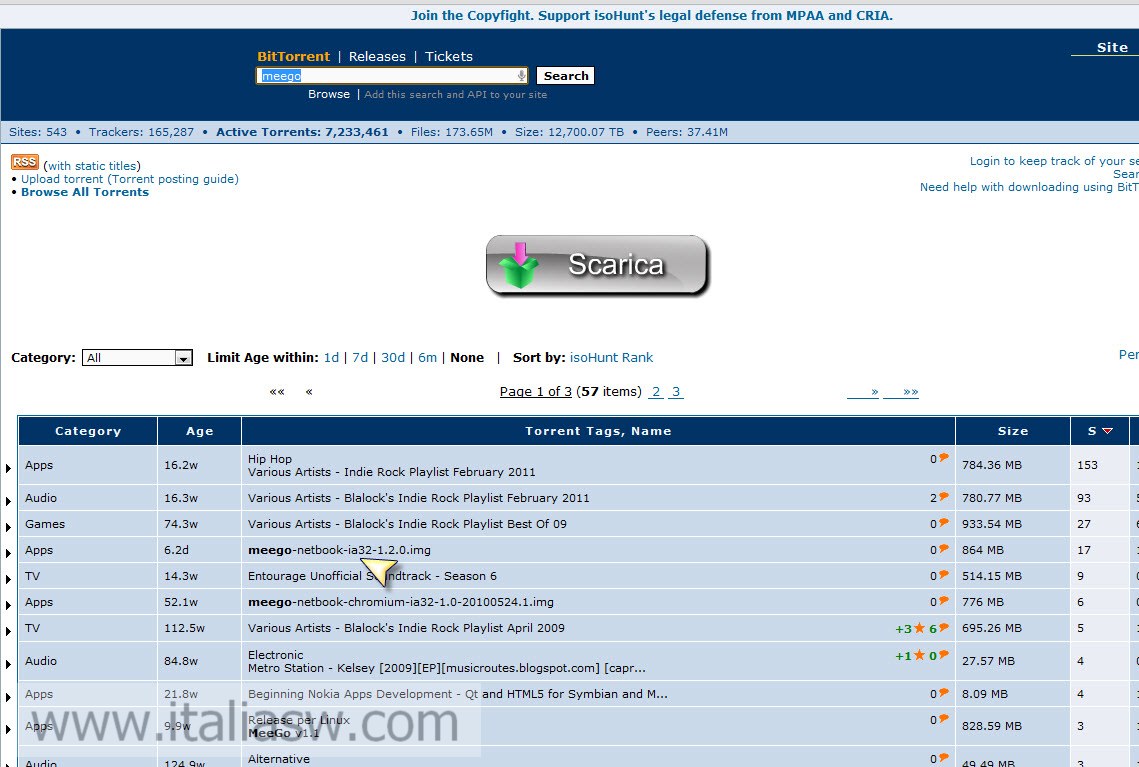Image resolution: width=1139 pixels, height=767 pixels.
Task: Expand the TV 112.5w row arrow
Action: [x=8, y=632]
